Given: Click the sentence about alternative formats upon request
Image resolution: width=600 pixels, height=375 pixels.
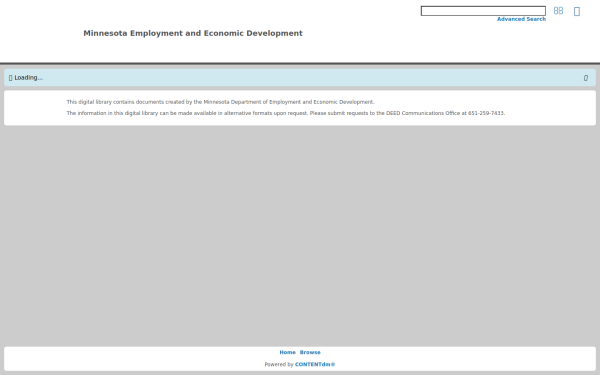Looking at the screenshot, I should pos(286,113).
